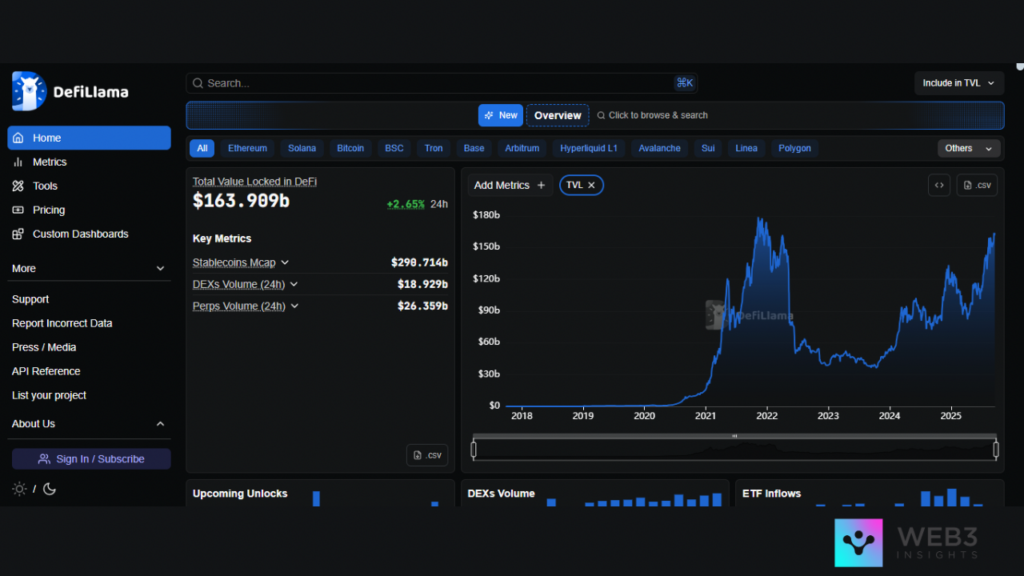This screenshot has width=1024, height=576.
Task: Switch to light theme sun icon
Action: pyautogui.click(x=19, y=489)
